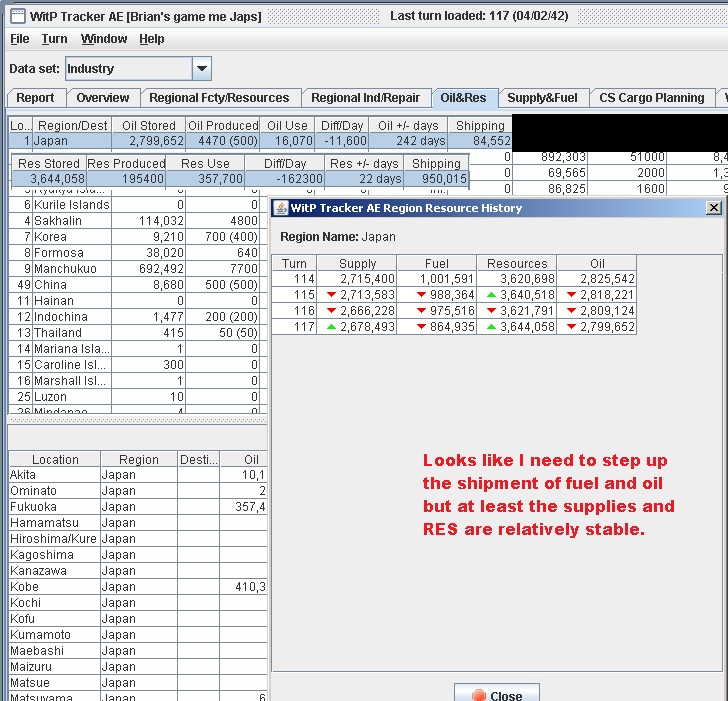
Task: Open the File menu
Action: pos(20,39)
